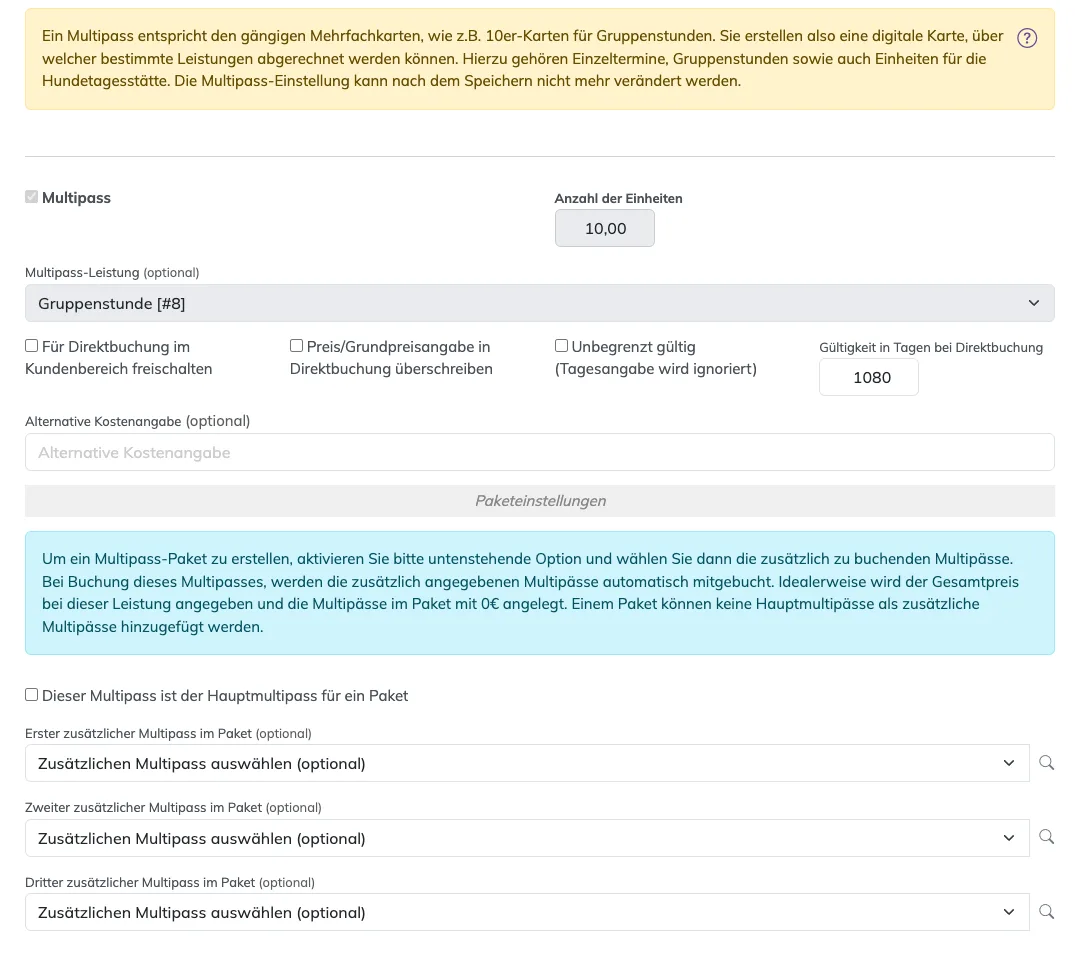The image size is (1075, 953).
Task: Click the Alternative Kostenangabe text field
Action: pos(540,452)
